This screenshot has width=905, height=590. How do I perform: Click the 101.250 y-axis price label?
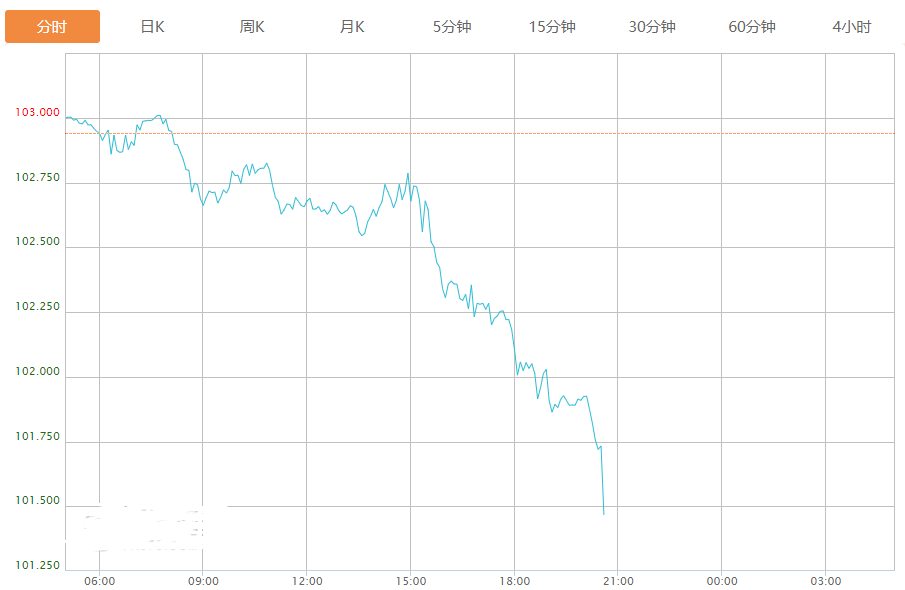point(37,566)
